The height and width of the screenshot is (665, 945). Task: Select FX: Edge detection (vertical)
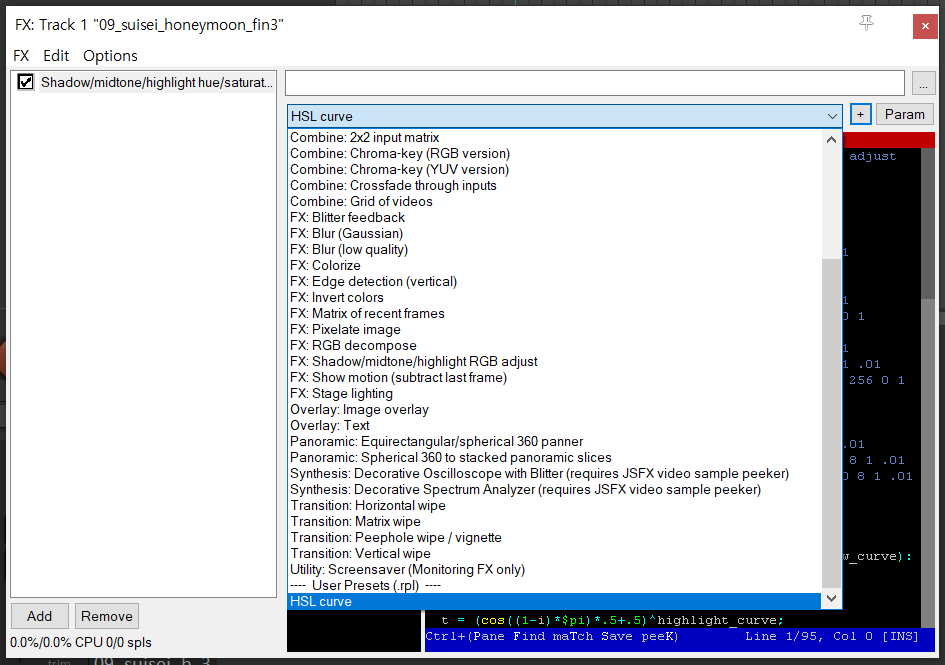coord(554,282)
